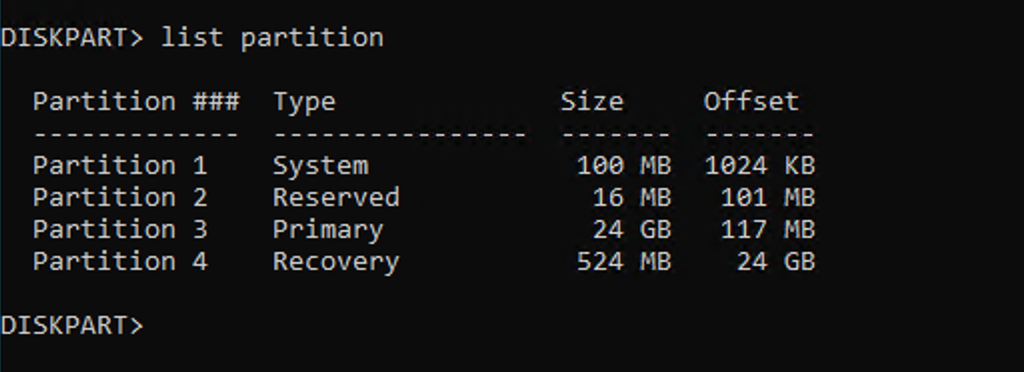The height and width of the screenshot is (372, 1024).
Task: Click the 'Partition 3' row label
Action: point(120,229)
